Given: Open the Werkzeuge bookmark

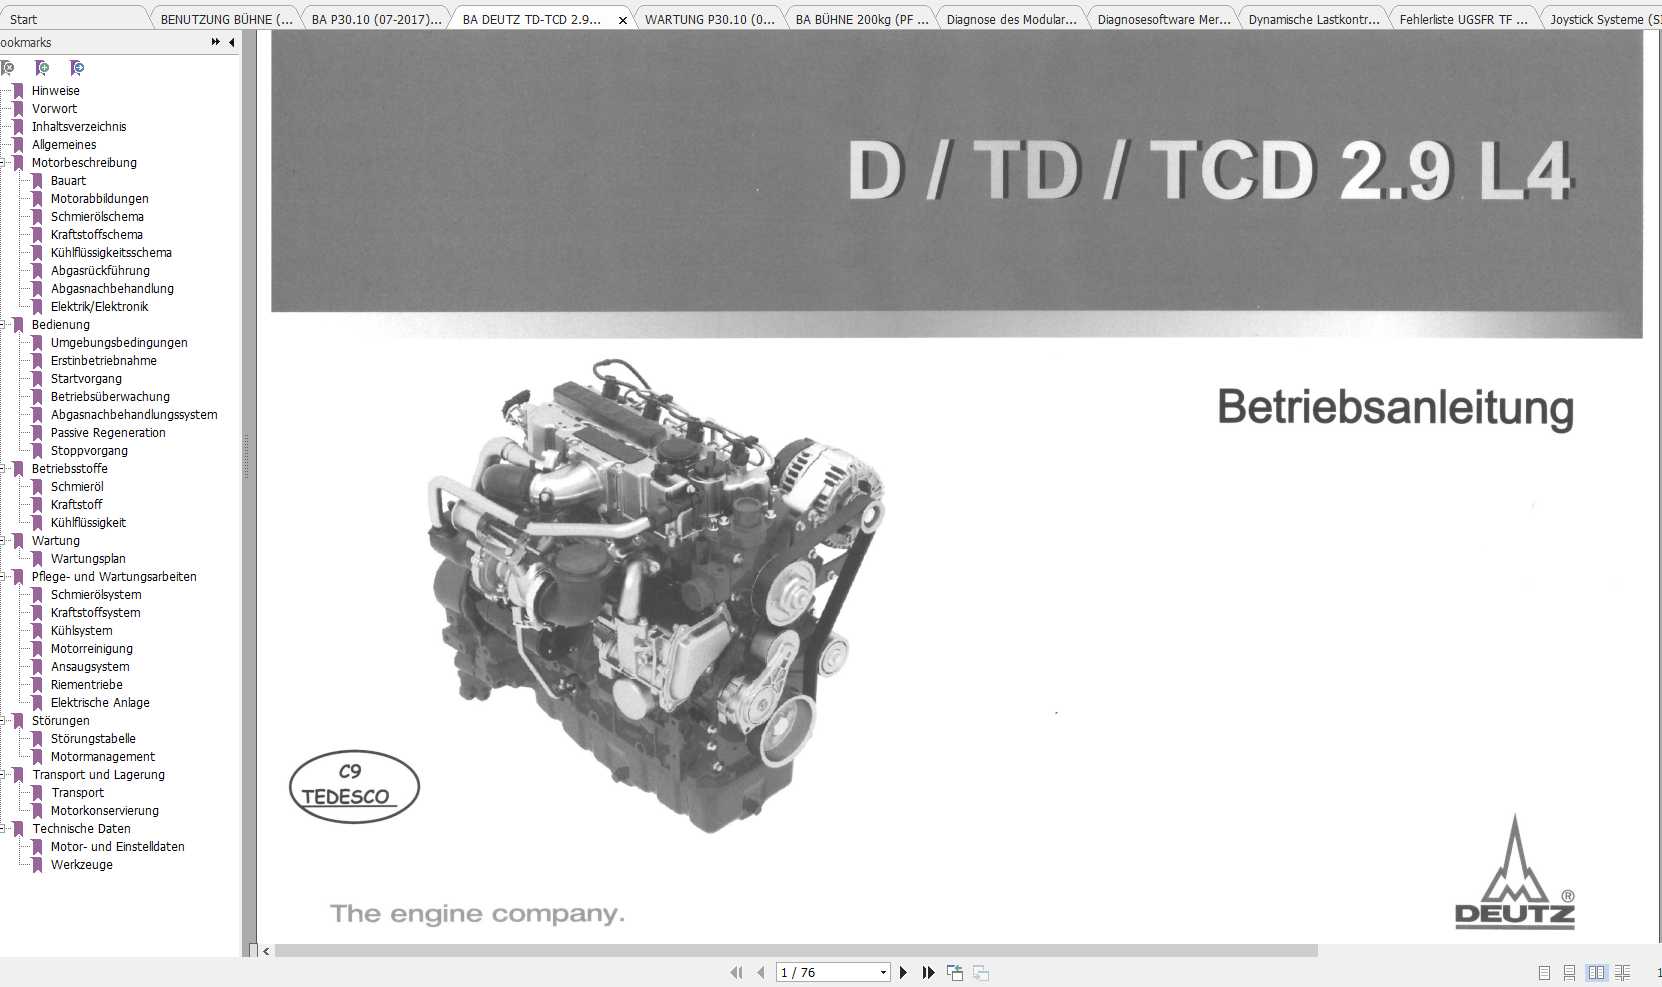Looking at the screenshot, I should (82, 864).
